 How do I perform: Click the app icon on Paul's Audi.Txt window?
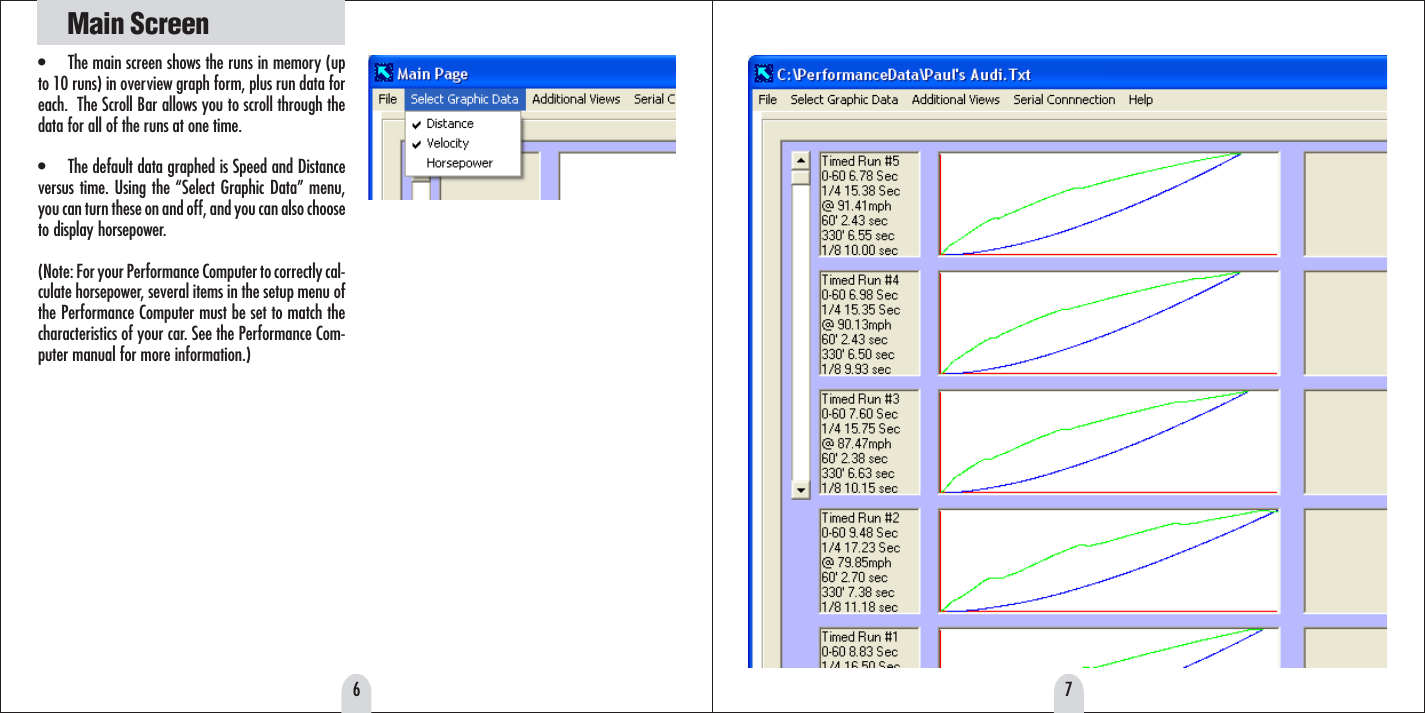(764, 74)
